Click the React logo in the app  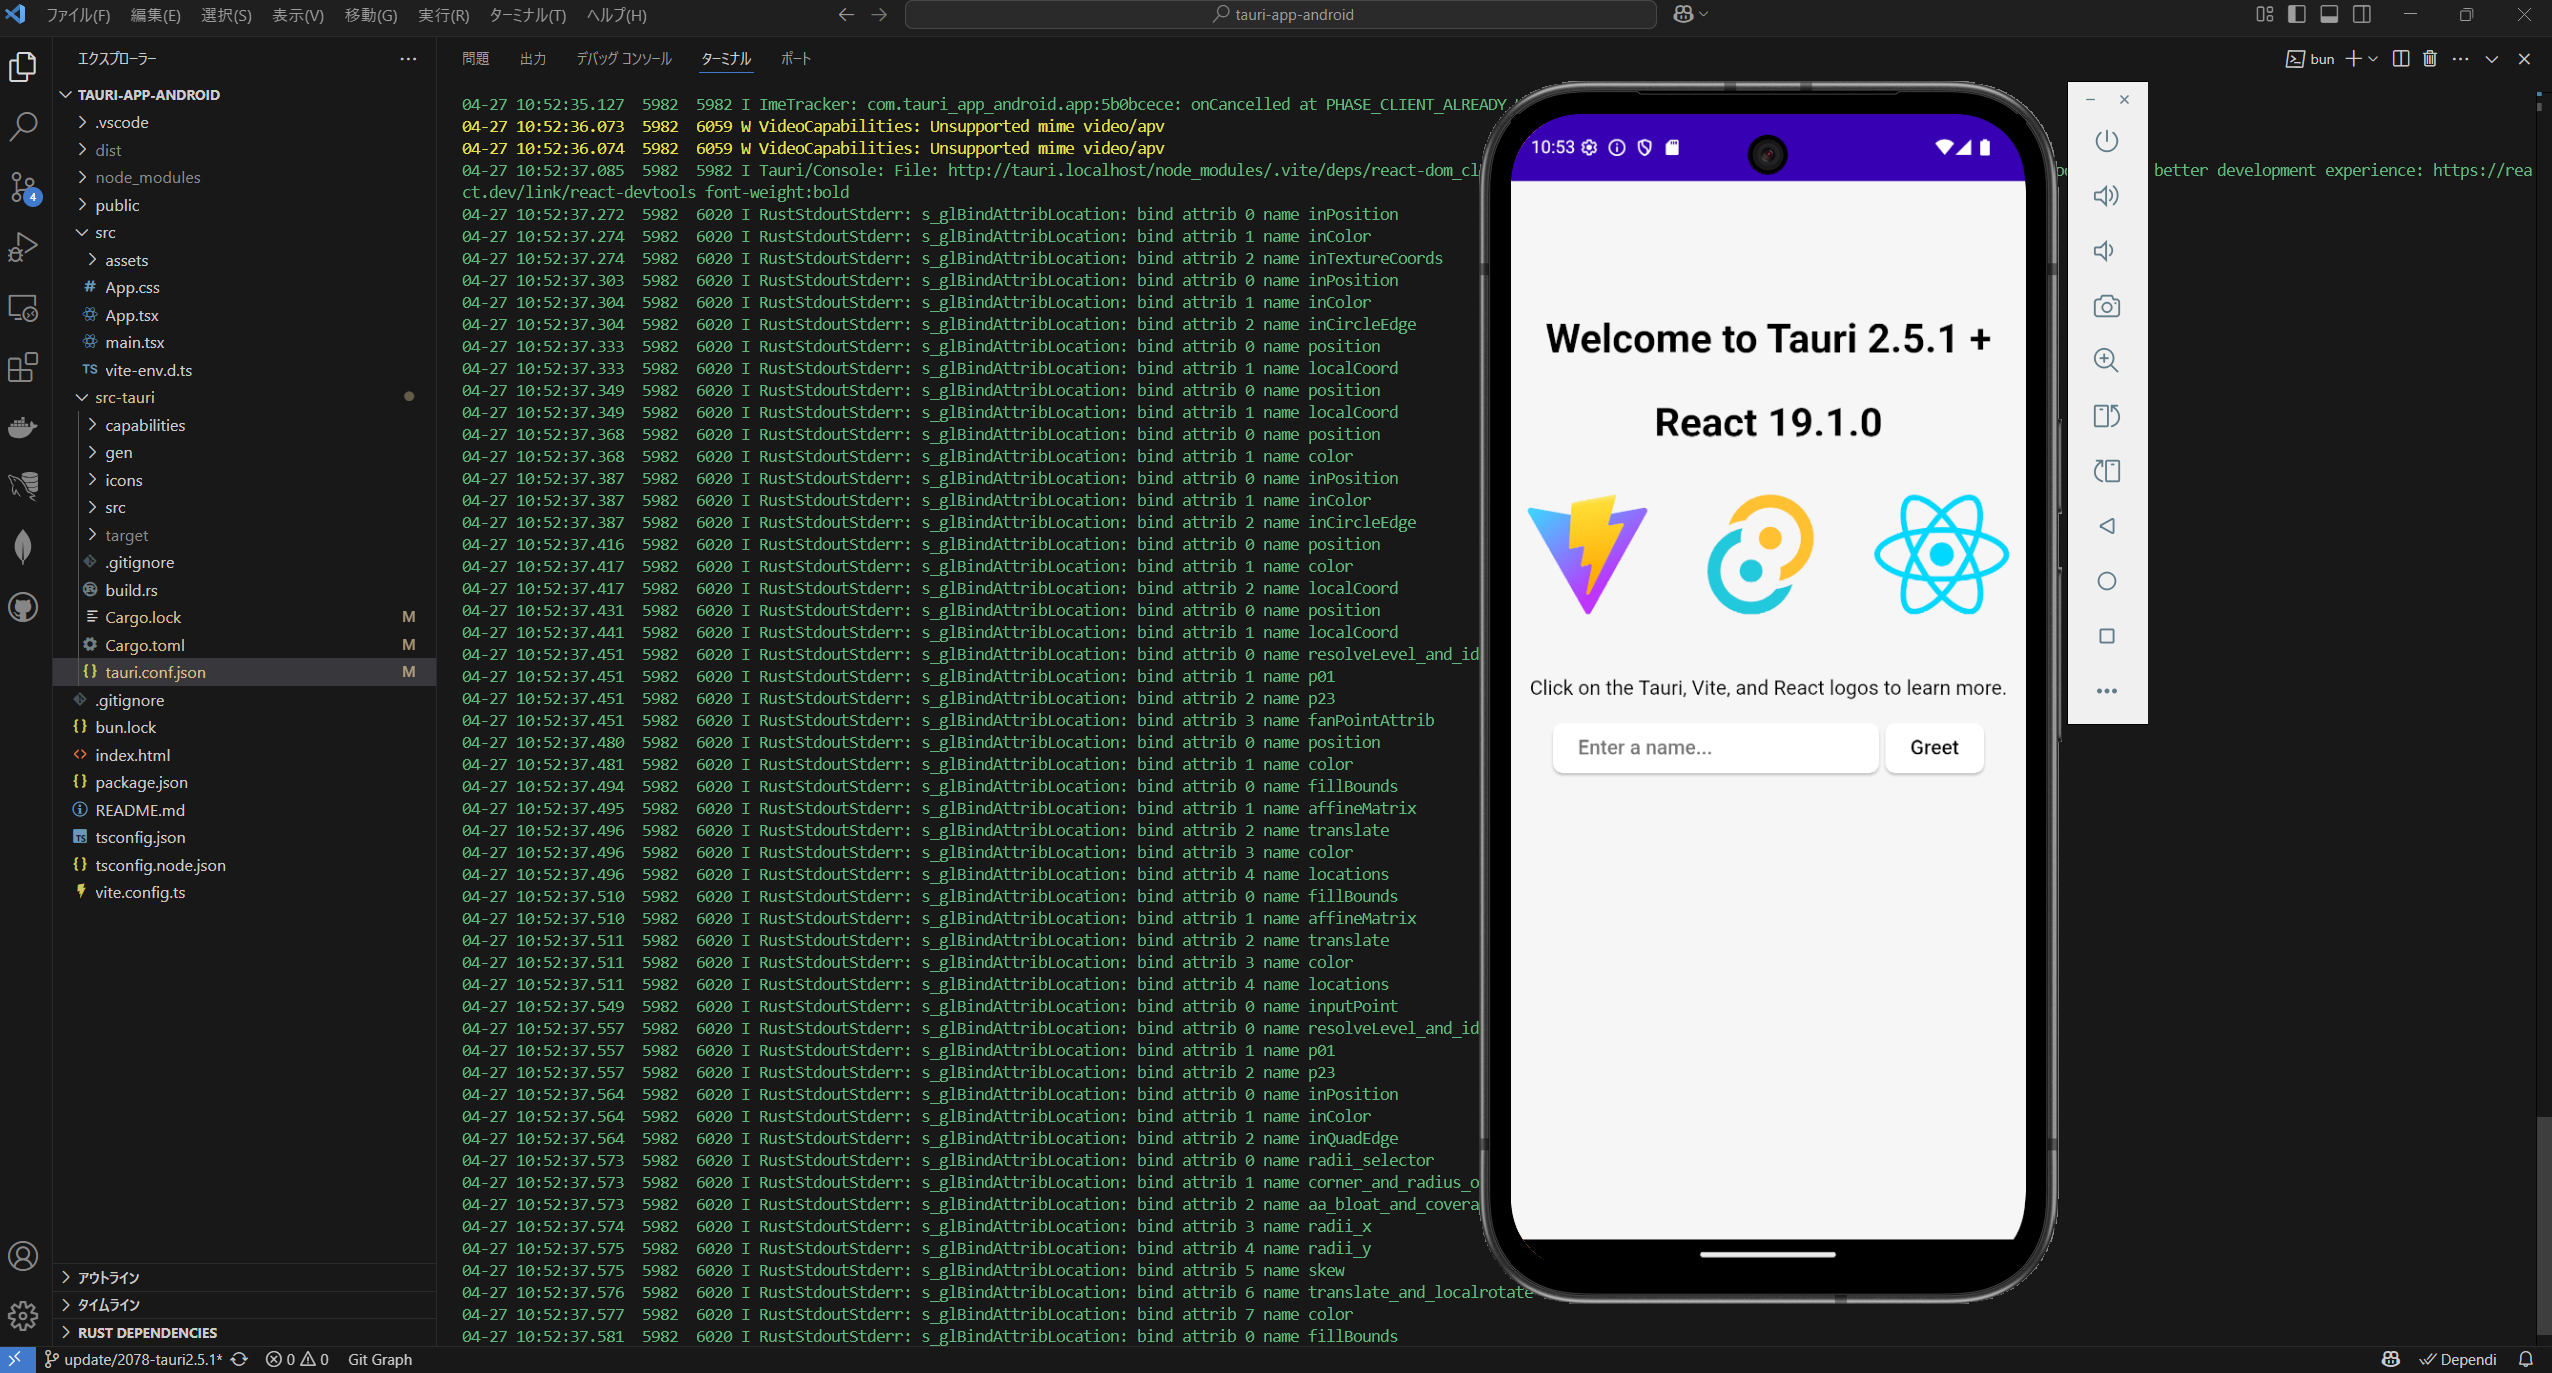pyautogui.click(x=1941, y=554)
